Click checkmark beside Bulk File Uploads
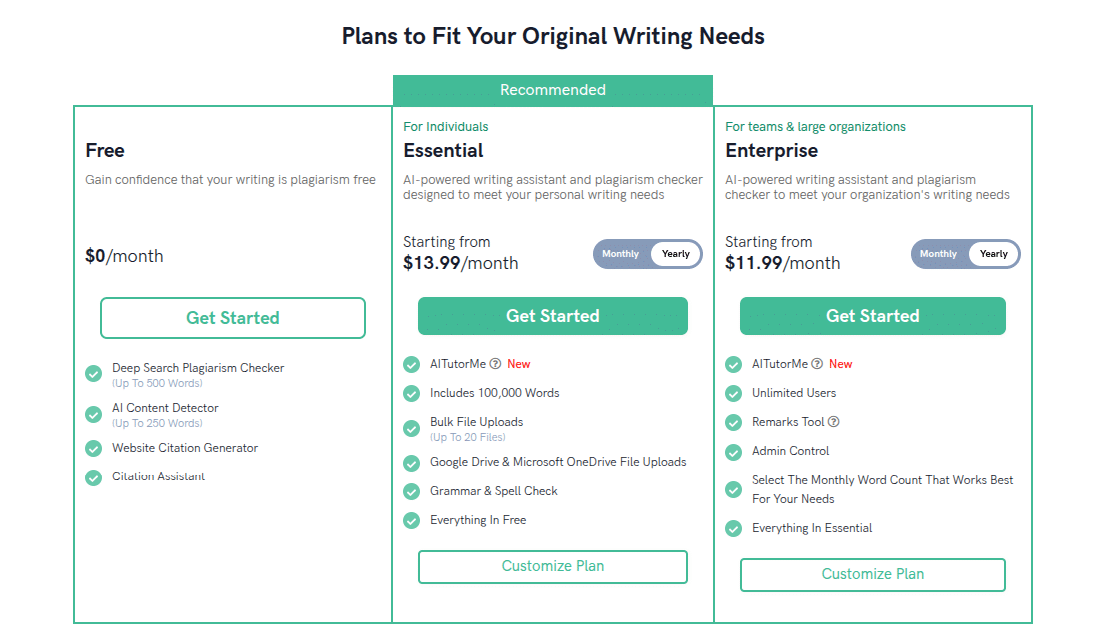The width and height of the screenshot is (1109, 632). click(411, 428)
